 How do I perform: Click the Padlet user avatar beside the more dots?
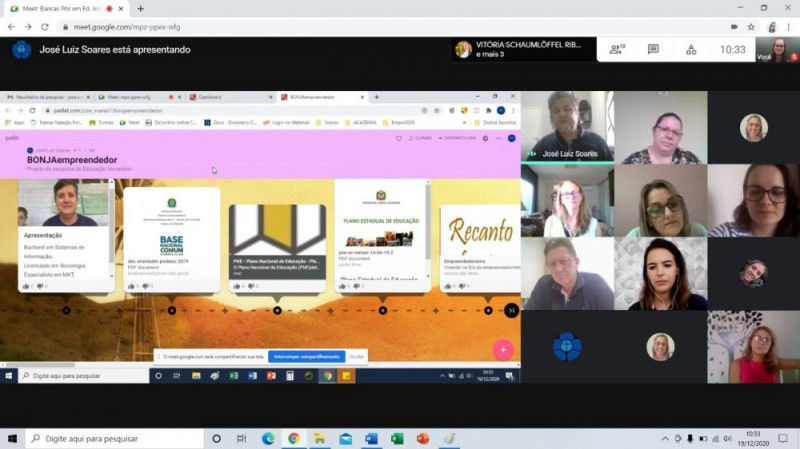512,138
